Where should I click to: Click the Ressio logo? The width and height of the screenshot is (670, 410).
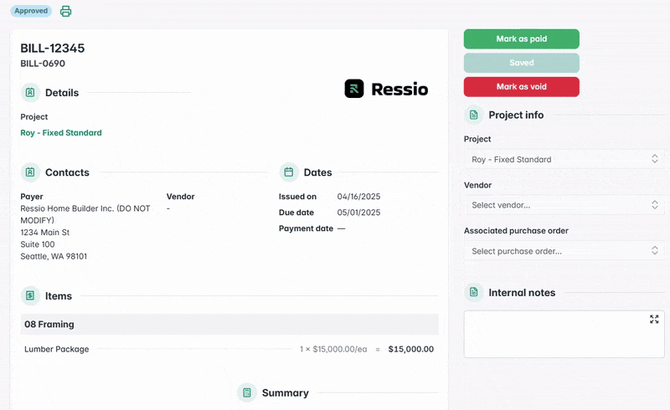click(x=386, y=89)
